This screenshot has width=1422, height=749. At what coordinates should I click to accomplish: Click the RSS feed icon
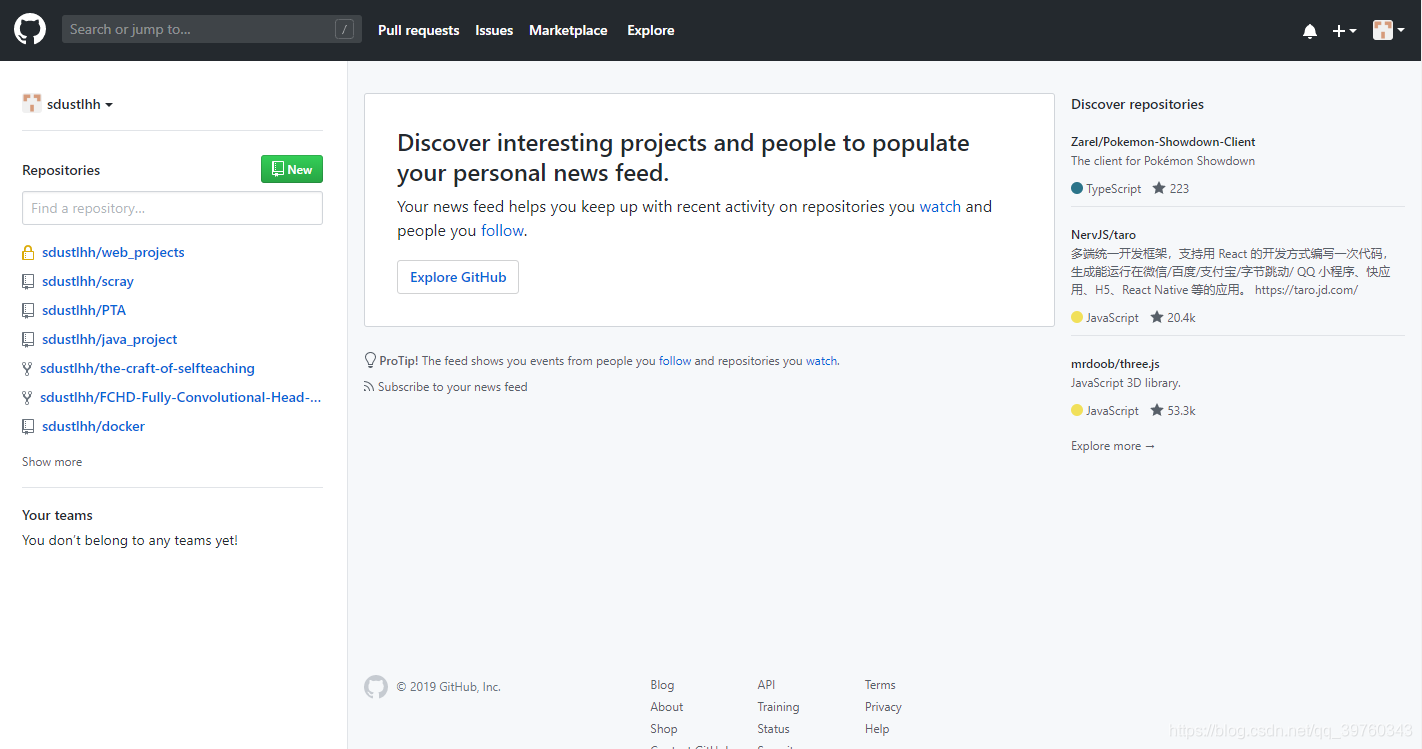tap(369, 387)
